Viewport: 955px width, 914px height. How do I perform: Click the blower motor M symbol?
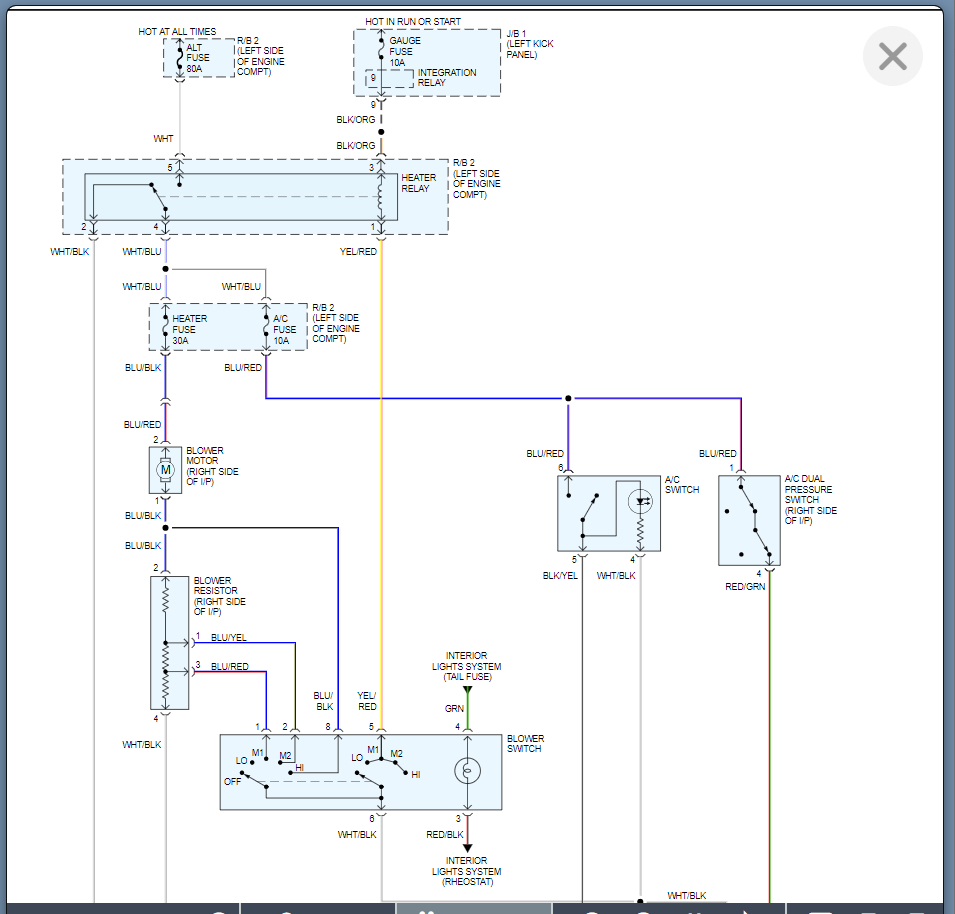point(166,470)
